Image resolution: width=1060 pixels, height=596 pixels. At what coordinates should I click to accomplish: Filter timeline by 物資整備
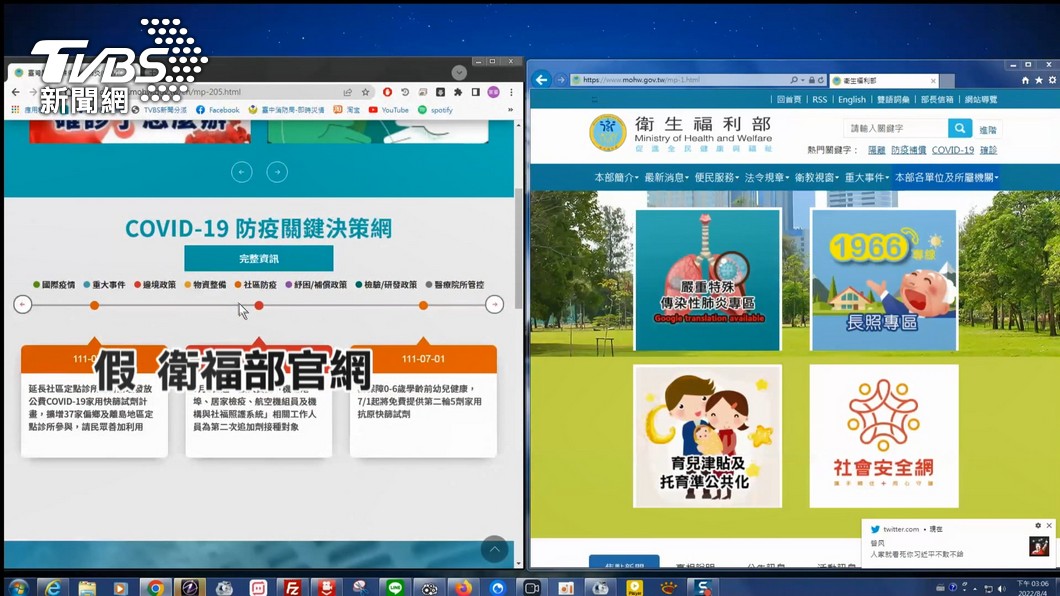[206, 284]
